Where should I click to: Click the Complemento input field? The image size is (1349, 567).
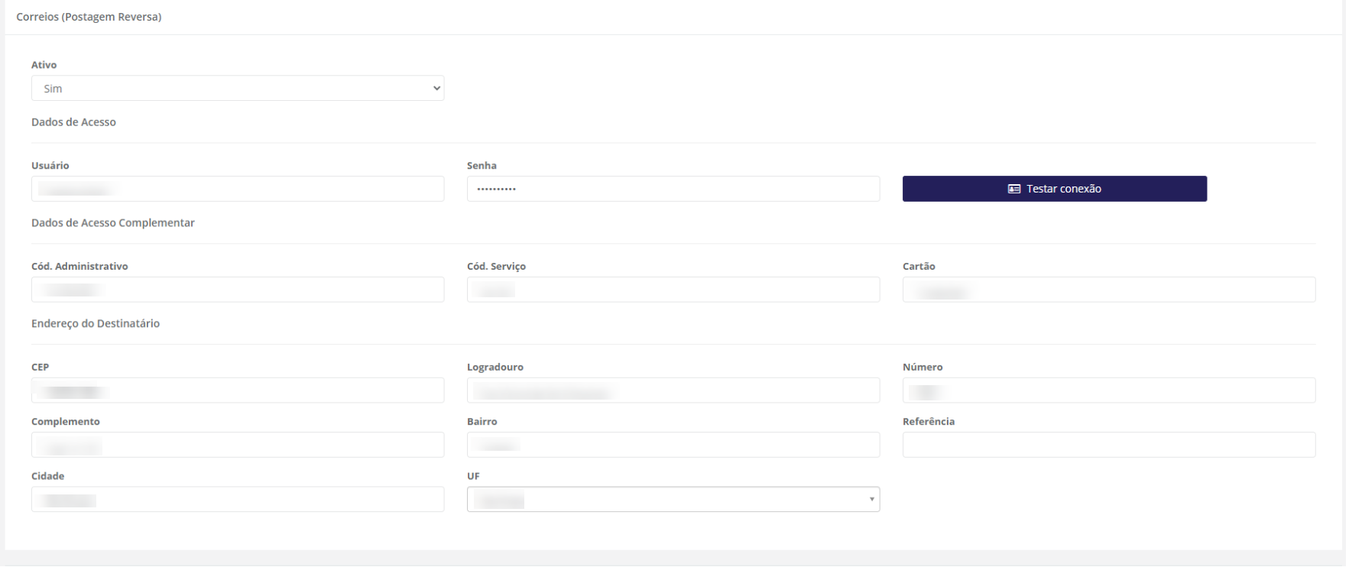coord(237,445)
